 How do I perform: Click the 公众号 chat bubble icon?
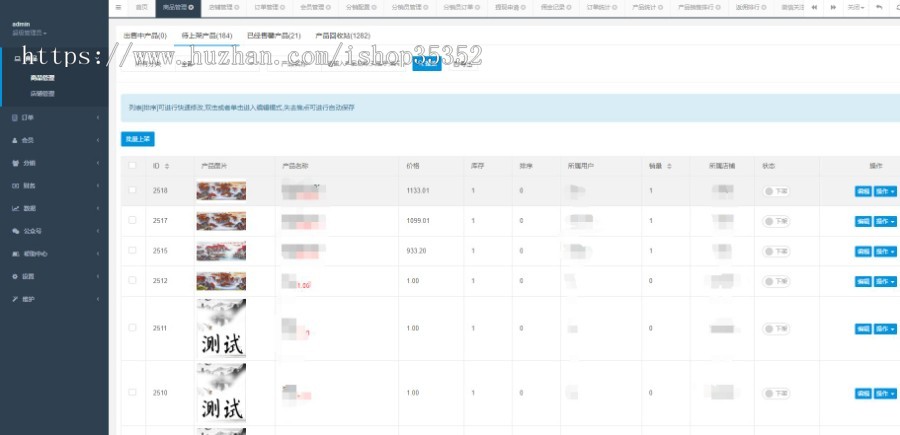[15, 231]
